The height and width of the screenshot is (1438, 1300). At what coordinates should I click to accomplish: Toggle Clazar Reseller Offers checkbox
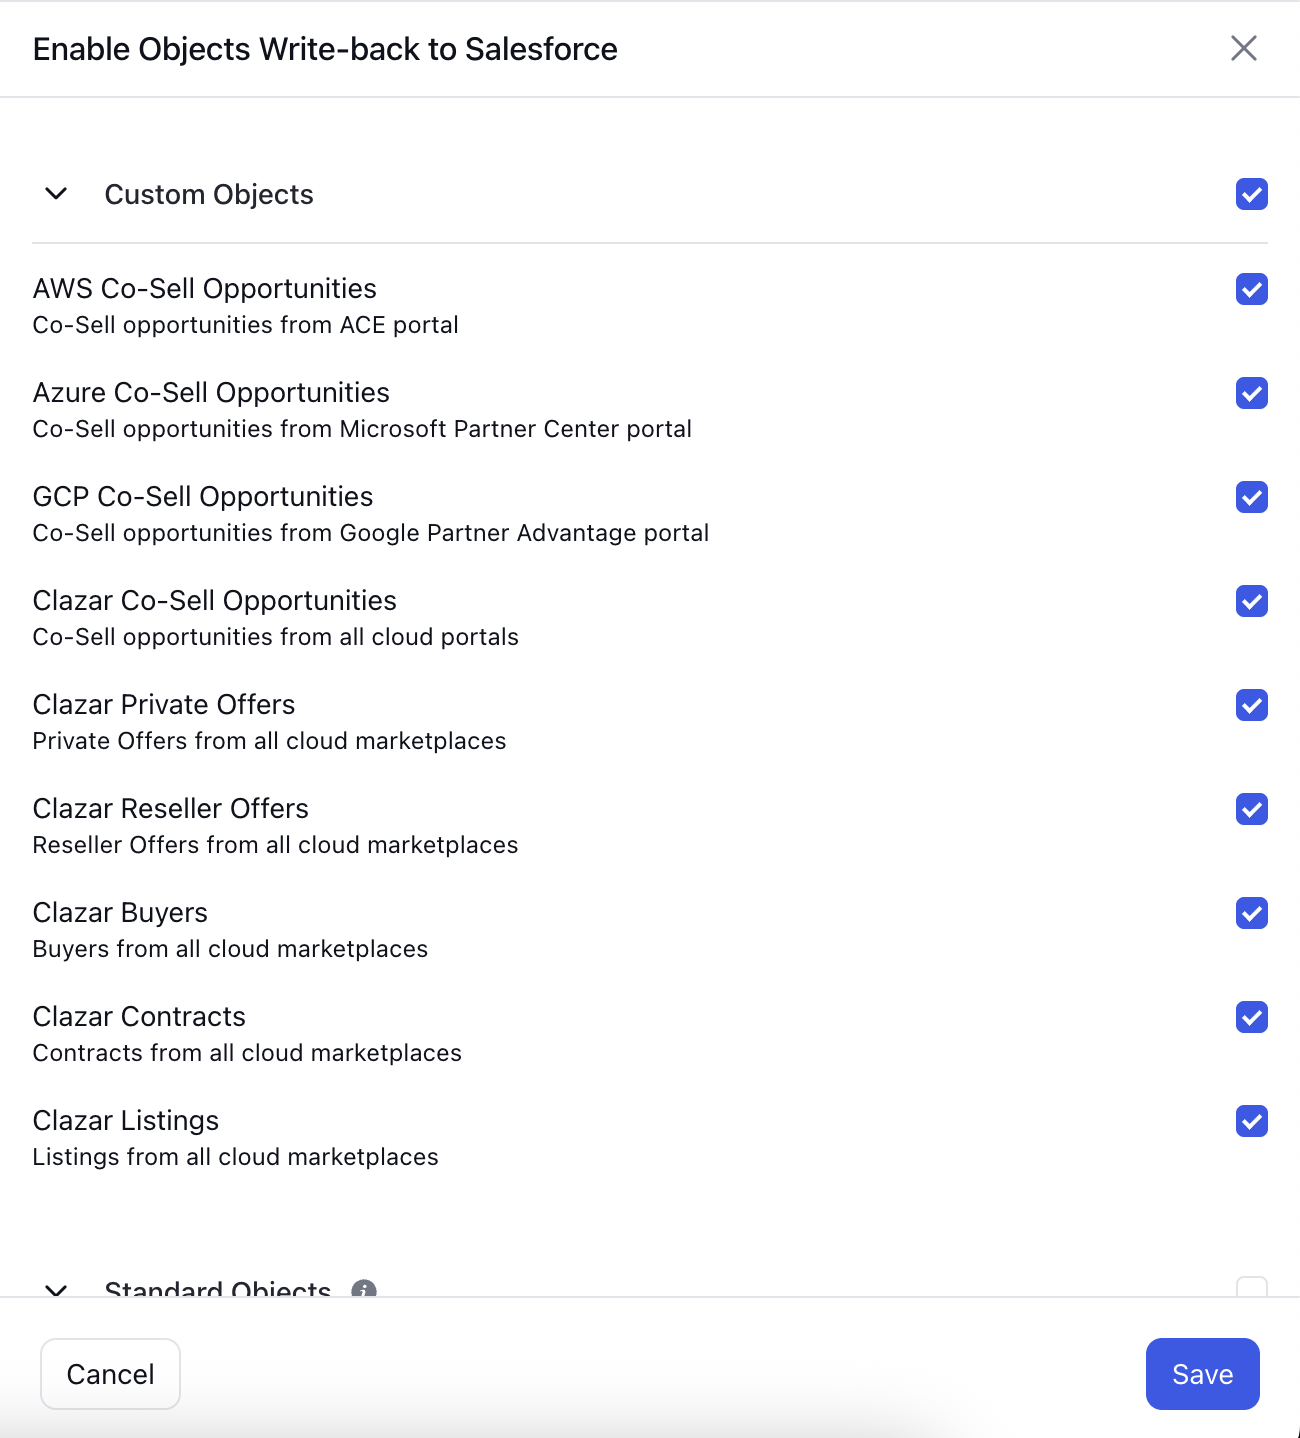[x=1252, y=809]
